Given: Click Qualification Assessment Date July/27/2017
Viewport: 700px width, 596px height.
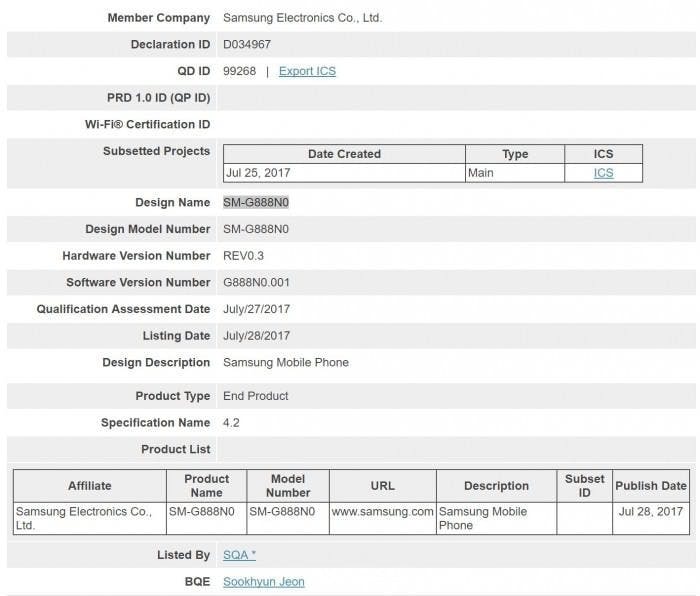Looking at the screenshot, I should pyautogui.click(x=256, y=309).
